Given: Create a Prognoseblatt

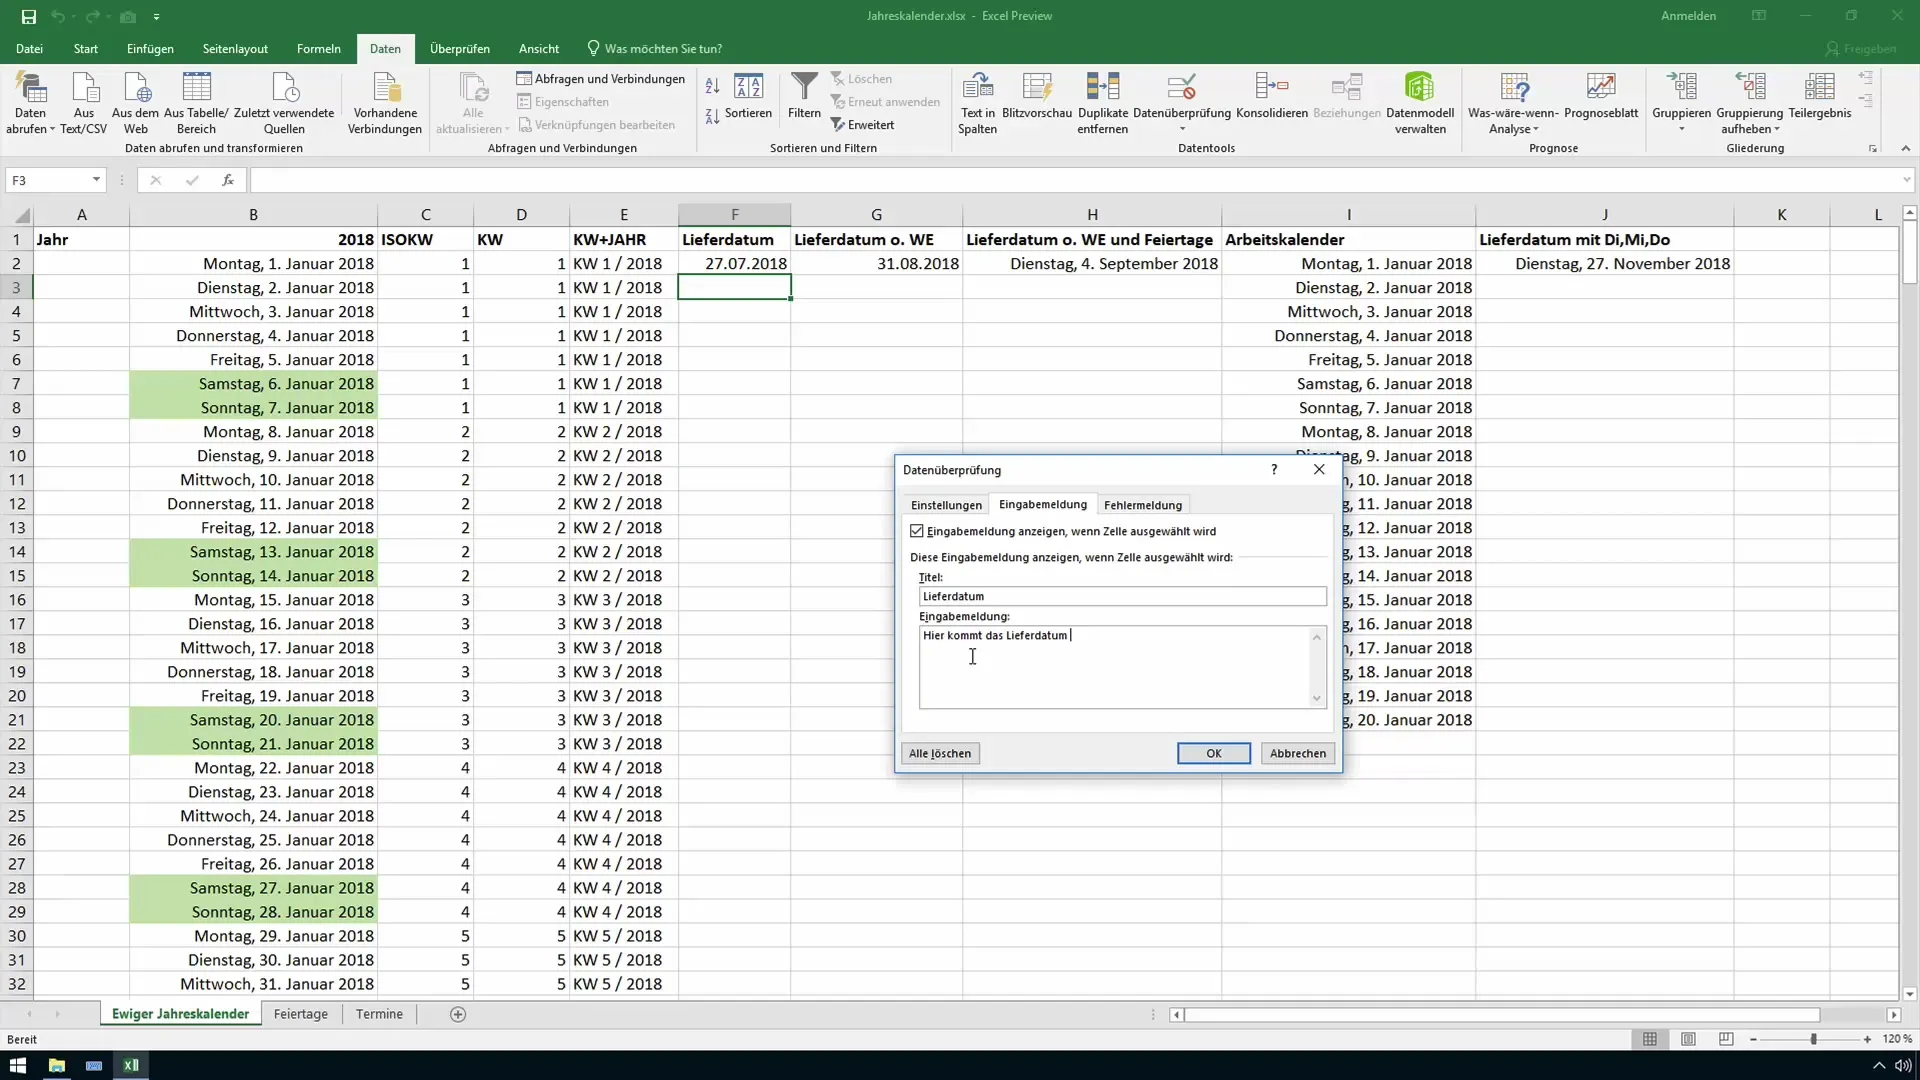Looking at the screenshot, I should pyautogui.click(x=1601, y=97).
